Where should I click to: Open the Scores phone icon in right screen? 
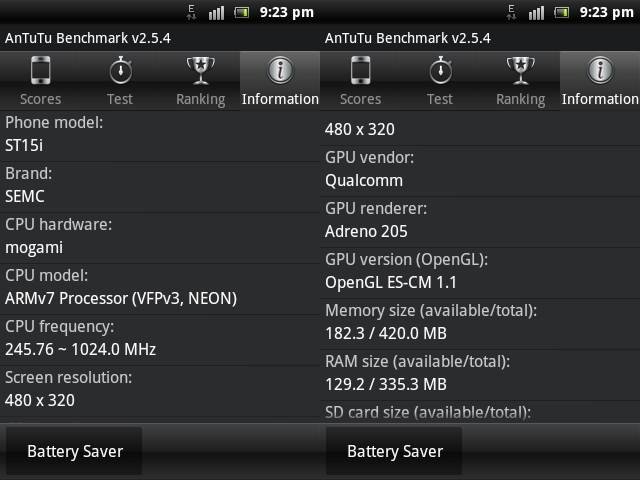click(x=360, y=70)
